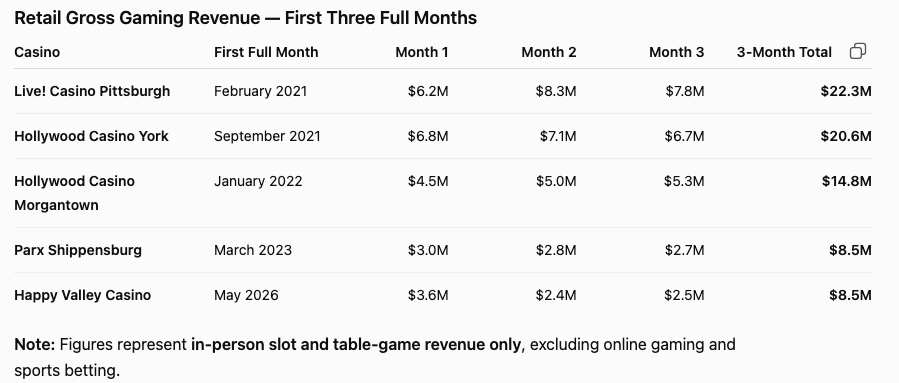Click the $8.3M Month 2 cell
The image size is (899, 383).
tap(556, 91)
